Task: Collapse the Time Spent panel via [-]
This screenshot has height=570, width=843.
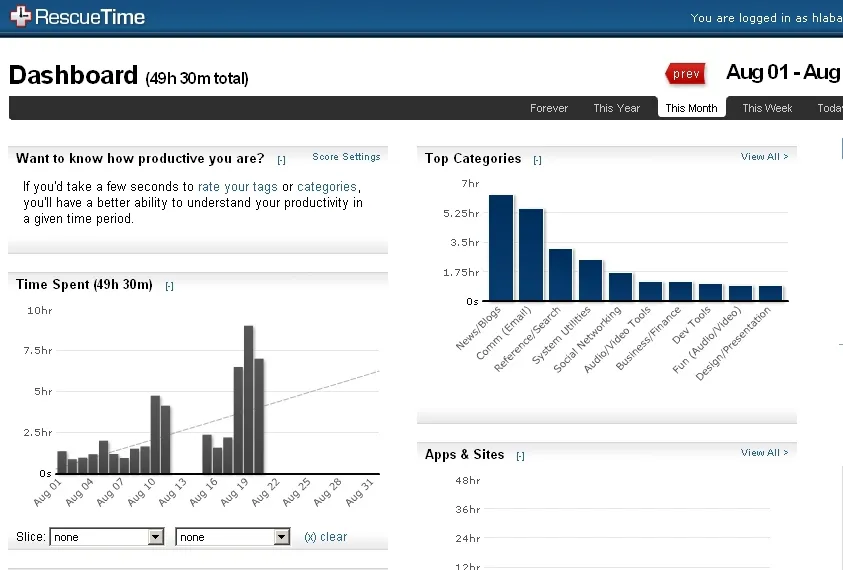Action: (x=169, y=286)
